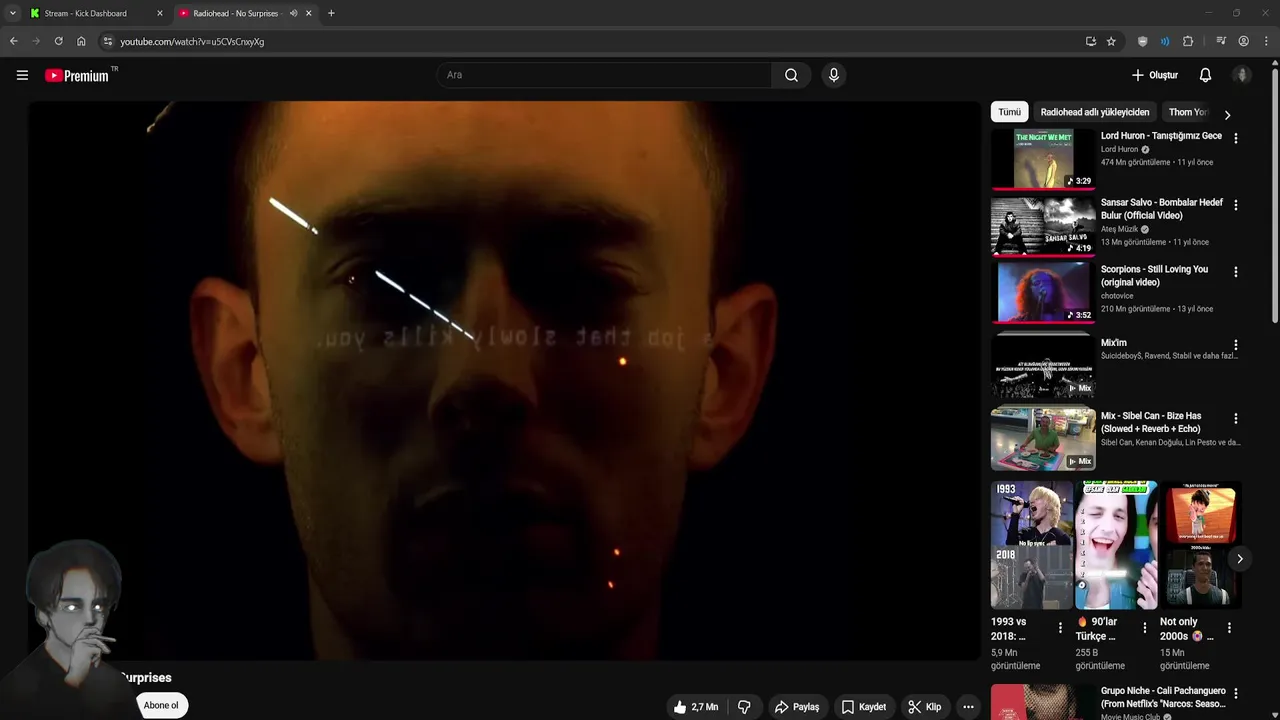
Task: Open media controls music icon
Action: [1221, 41]
